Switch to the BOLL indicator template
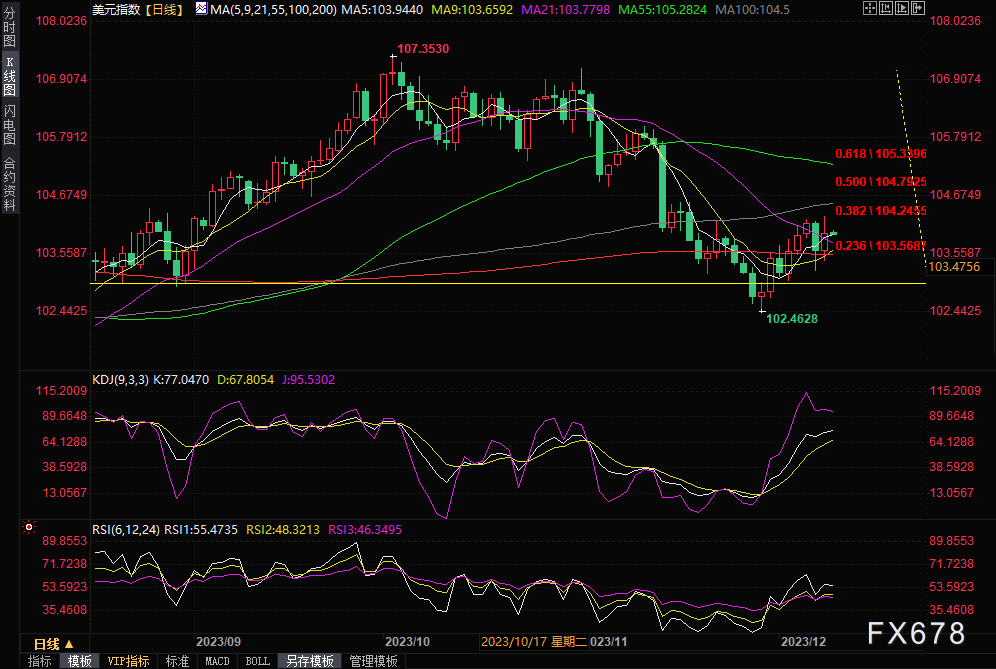Image resolution: width=996 pixels, height=669 pixels. click(x=257, y=661)
